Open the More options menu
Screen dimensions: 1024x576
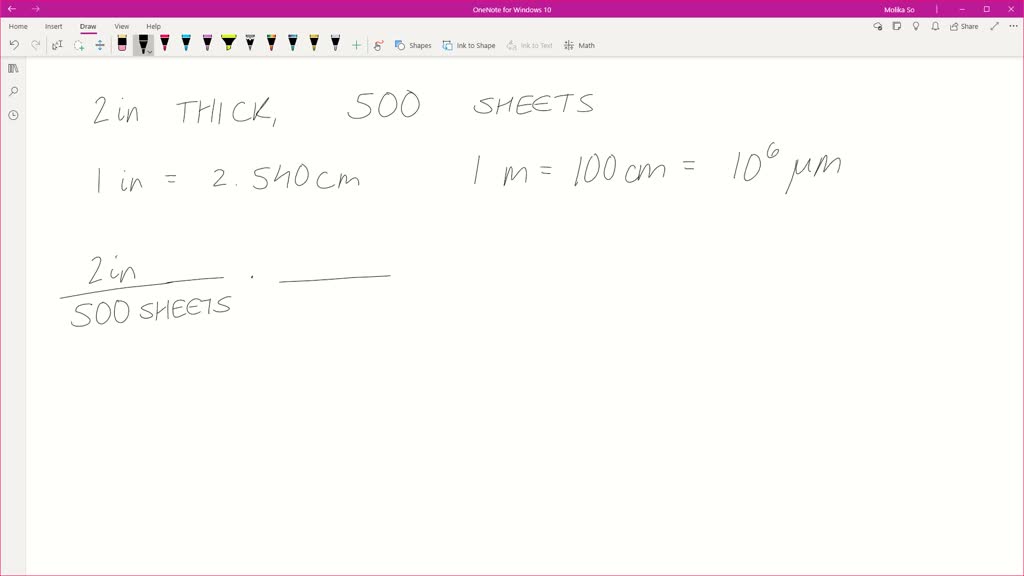tap(1014, 26)
